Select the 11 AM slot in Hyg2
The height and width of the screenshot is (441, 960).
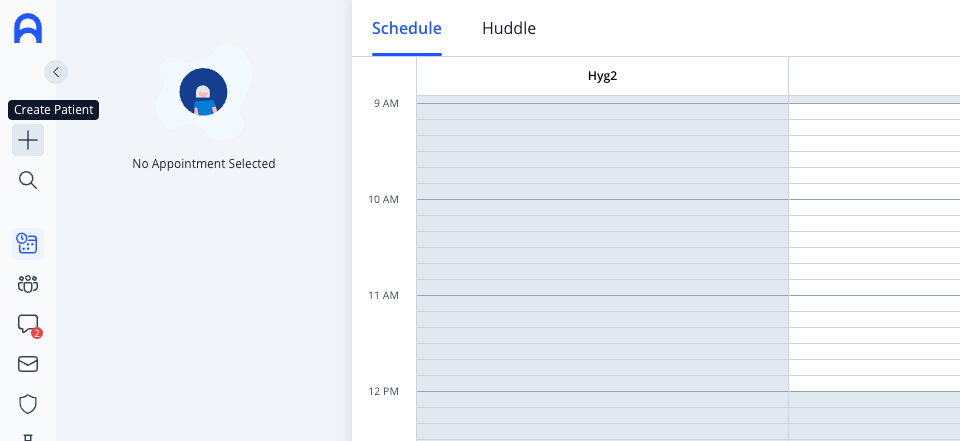point(602,304)
